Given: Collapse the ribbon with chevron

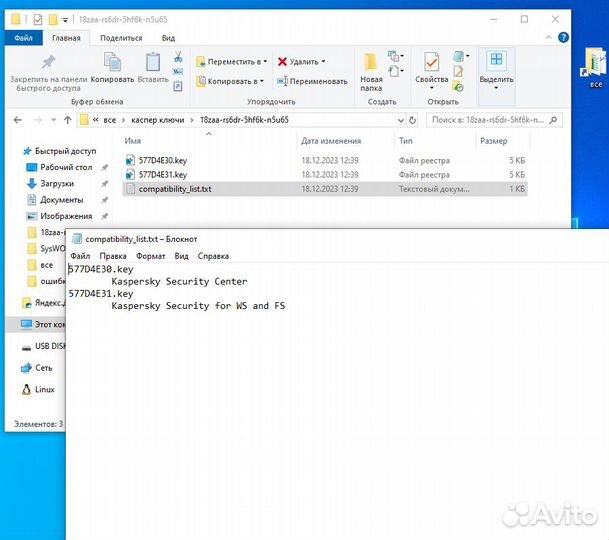Looking at the screenshot, I should (548, 37).
